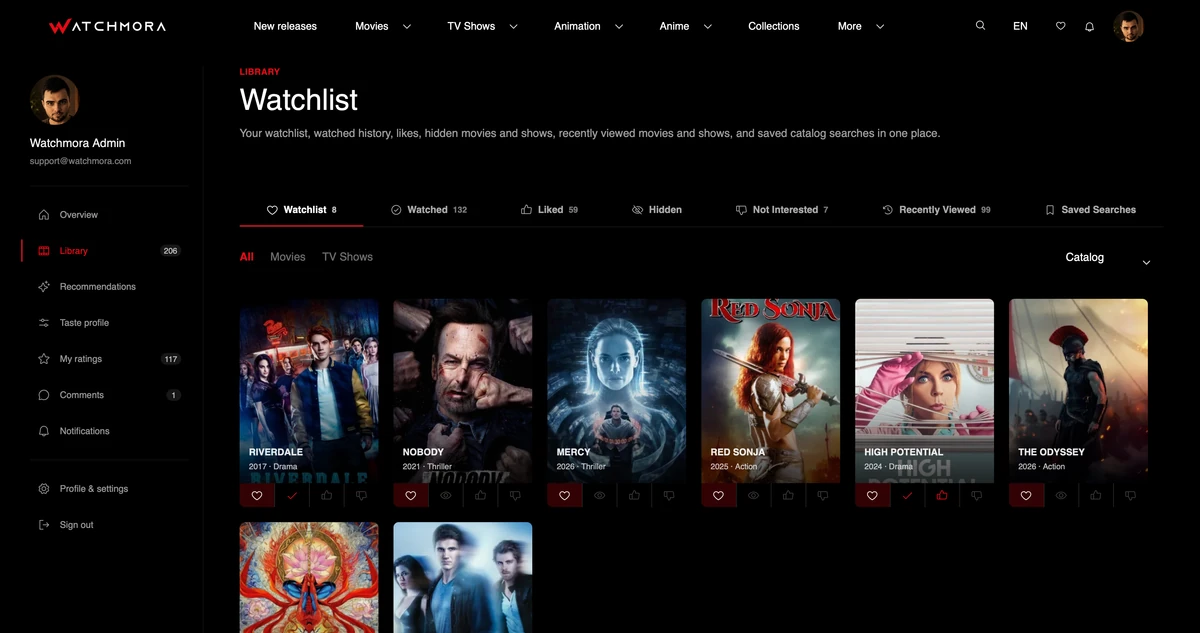The image size is (1200, 633).
Task: Mark Mercy as watched eye icon
Action: click(600, 495)
